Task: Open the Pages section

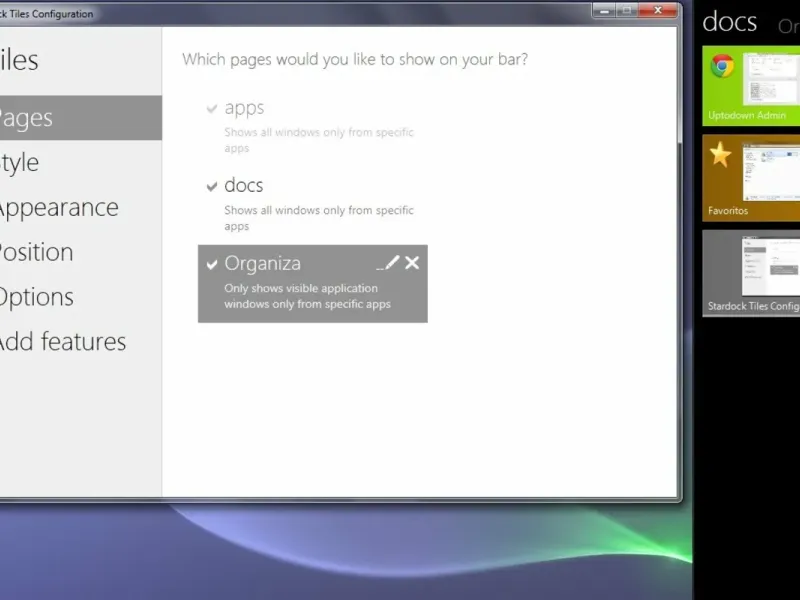Action: [x=81, y=118]
